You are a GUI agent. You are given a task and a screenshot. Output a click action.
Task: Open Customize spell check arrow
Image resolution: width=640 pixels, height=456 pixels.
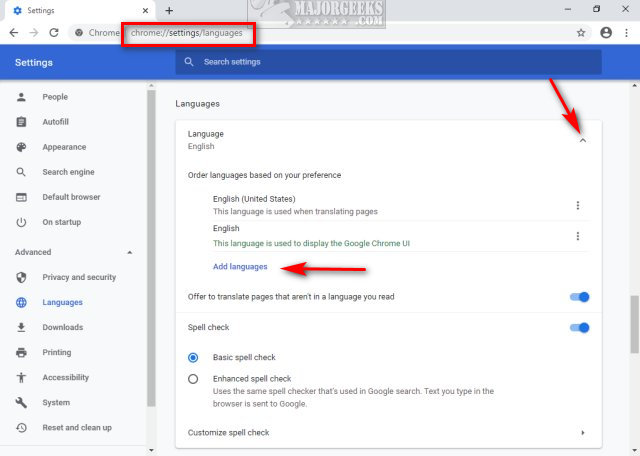[583, 432]
